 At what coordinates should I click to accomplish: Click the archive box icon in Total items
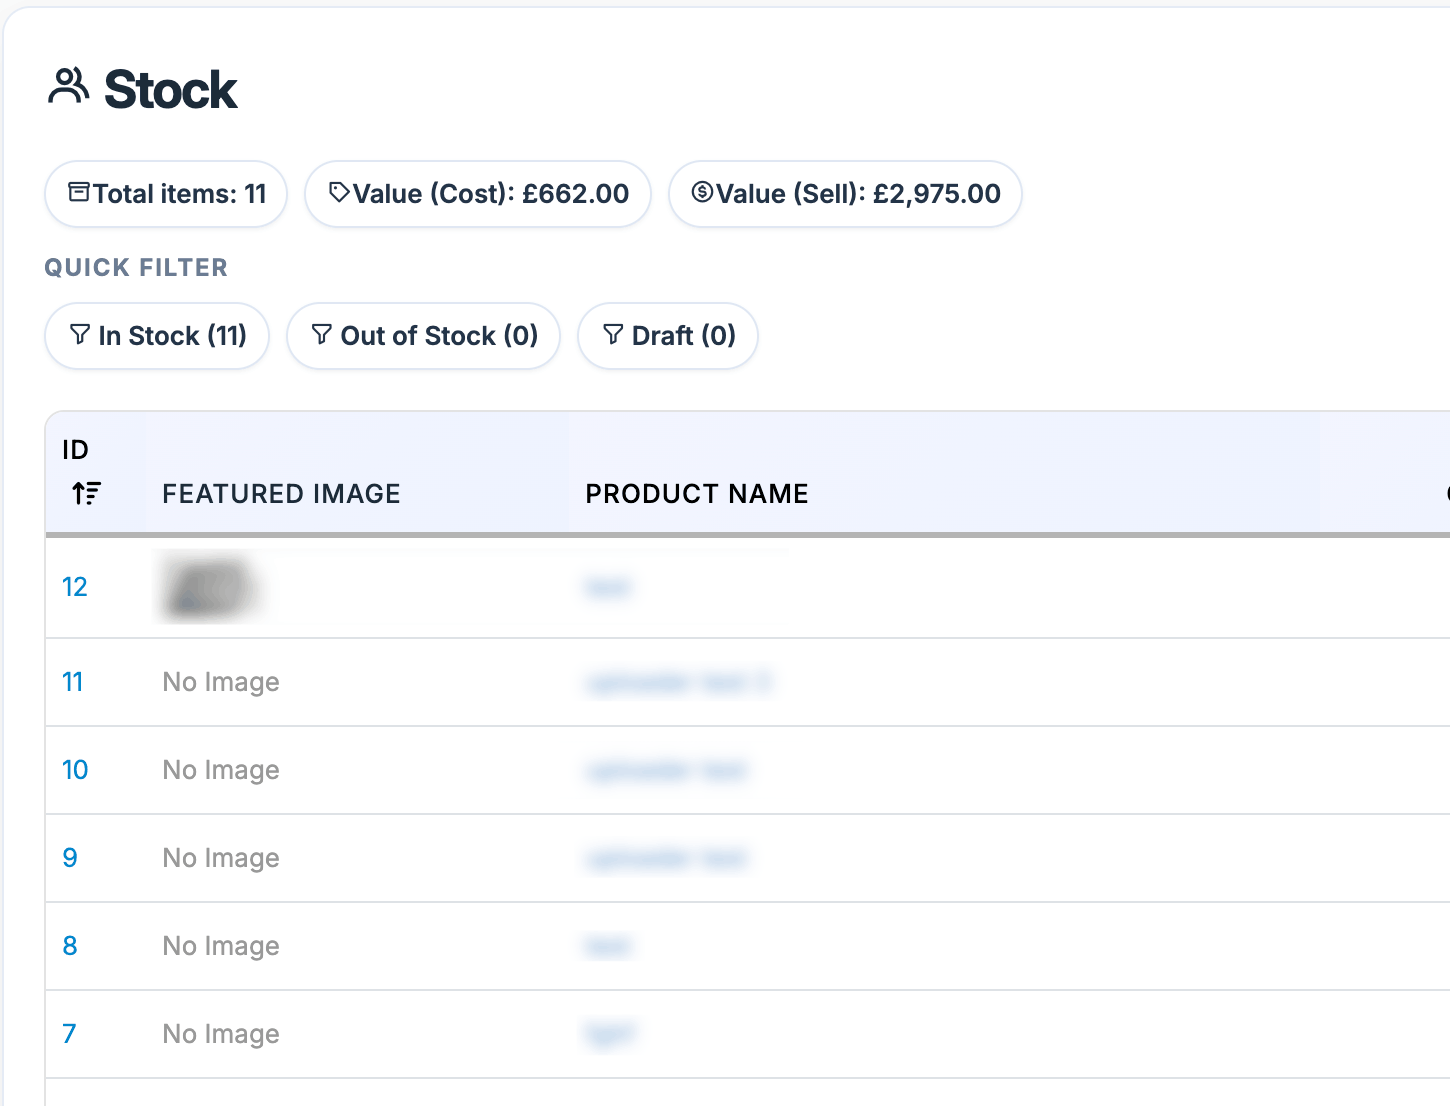pos(79,192)
